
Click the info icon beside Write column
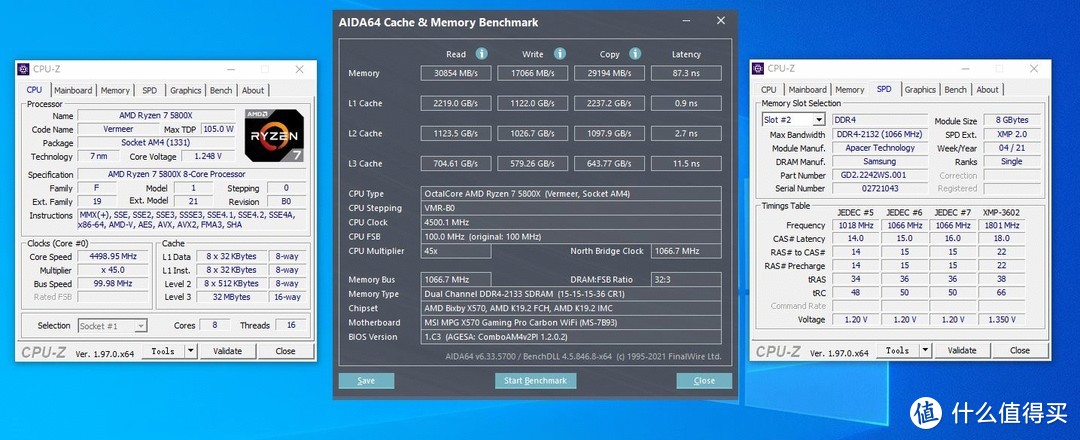pos(557,54)
